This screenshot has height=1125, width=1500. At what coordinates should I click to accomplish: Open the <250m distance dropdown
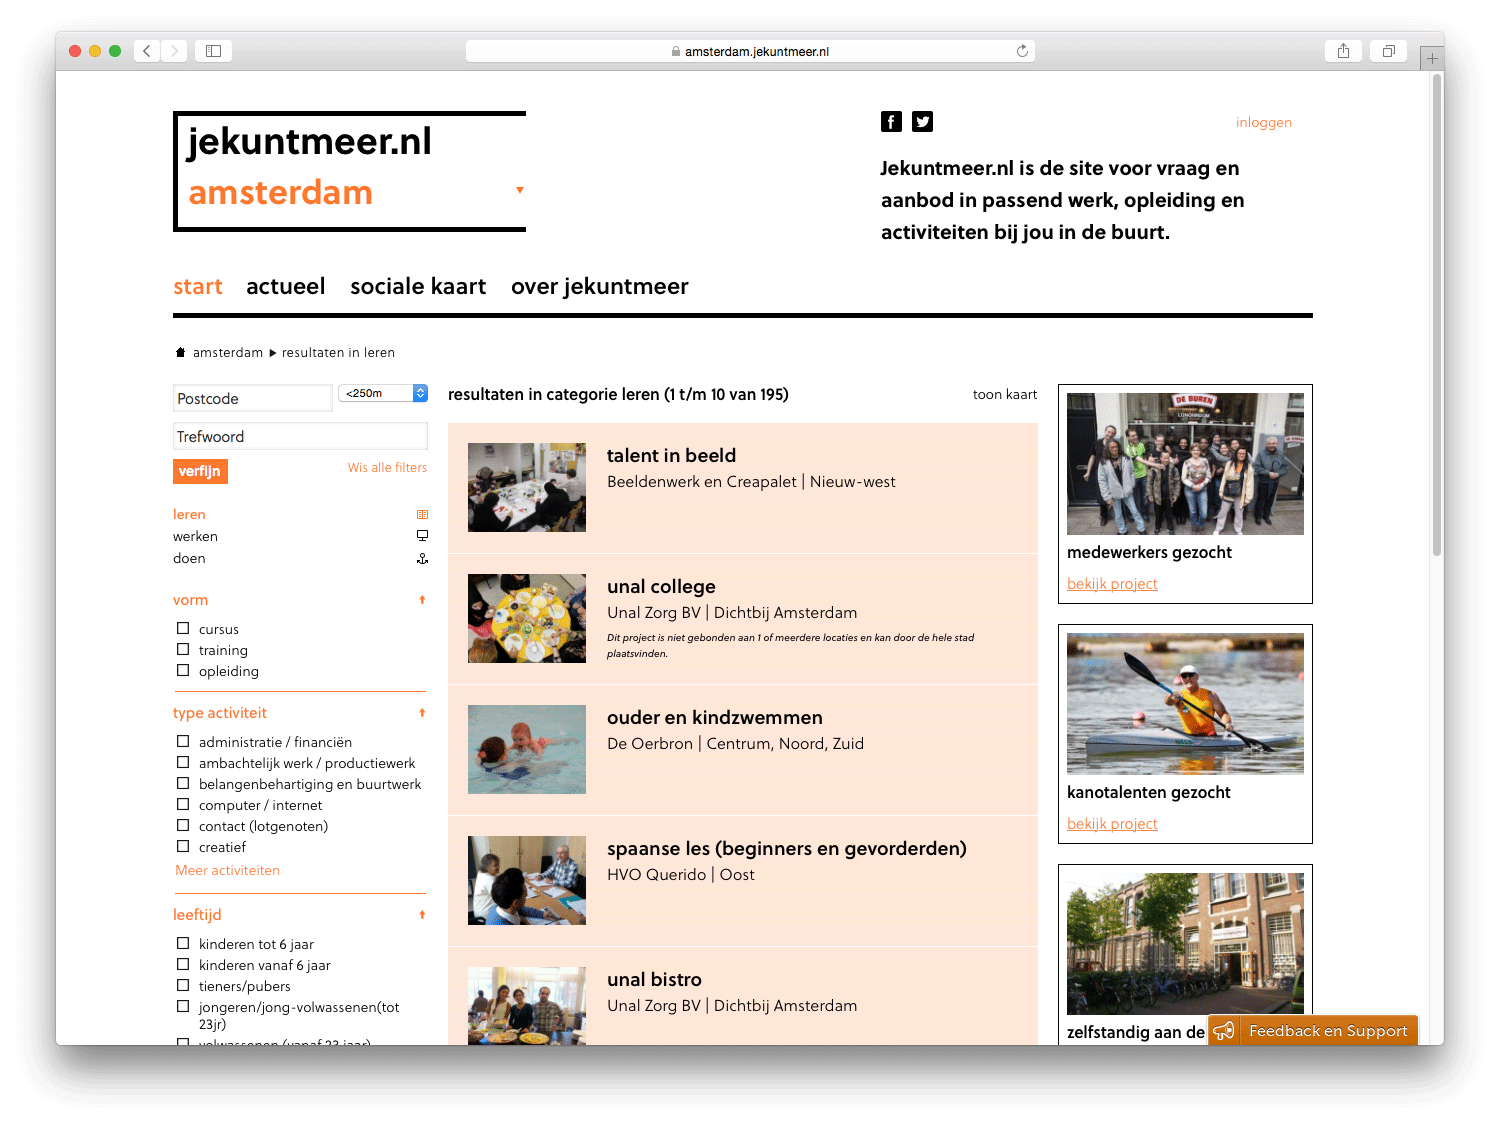click(384, 393)
